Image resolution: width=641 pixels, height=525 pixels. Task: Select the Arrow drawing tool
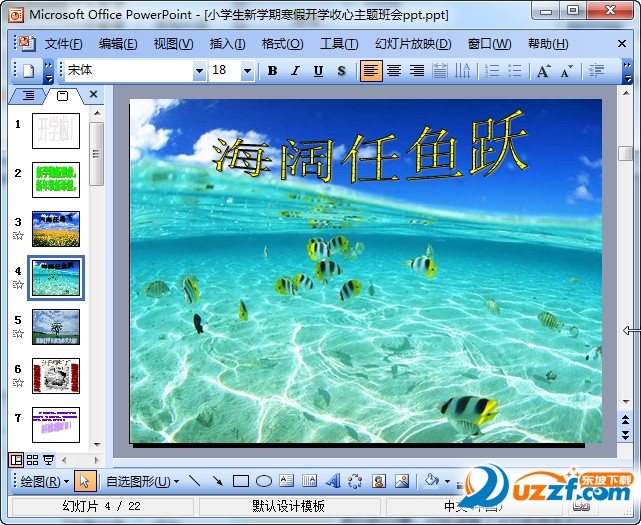click(x=218, y=481)
